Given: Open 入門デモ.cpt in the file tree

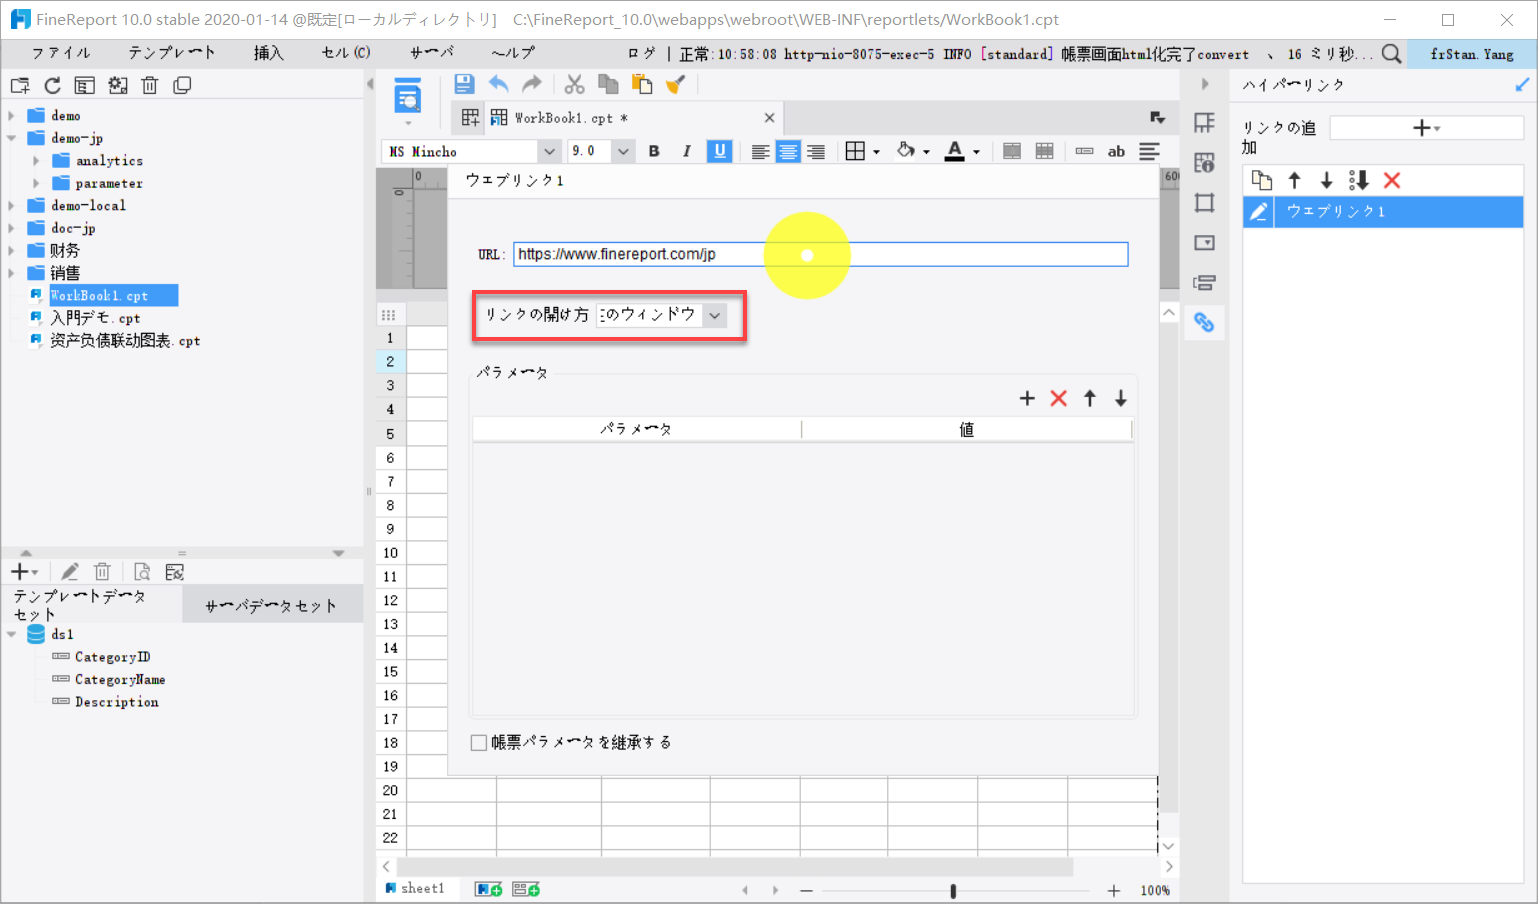Looking at the screenshot, I should (95, 318).
